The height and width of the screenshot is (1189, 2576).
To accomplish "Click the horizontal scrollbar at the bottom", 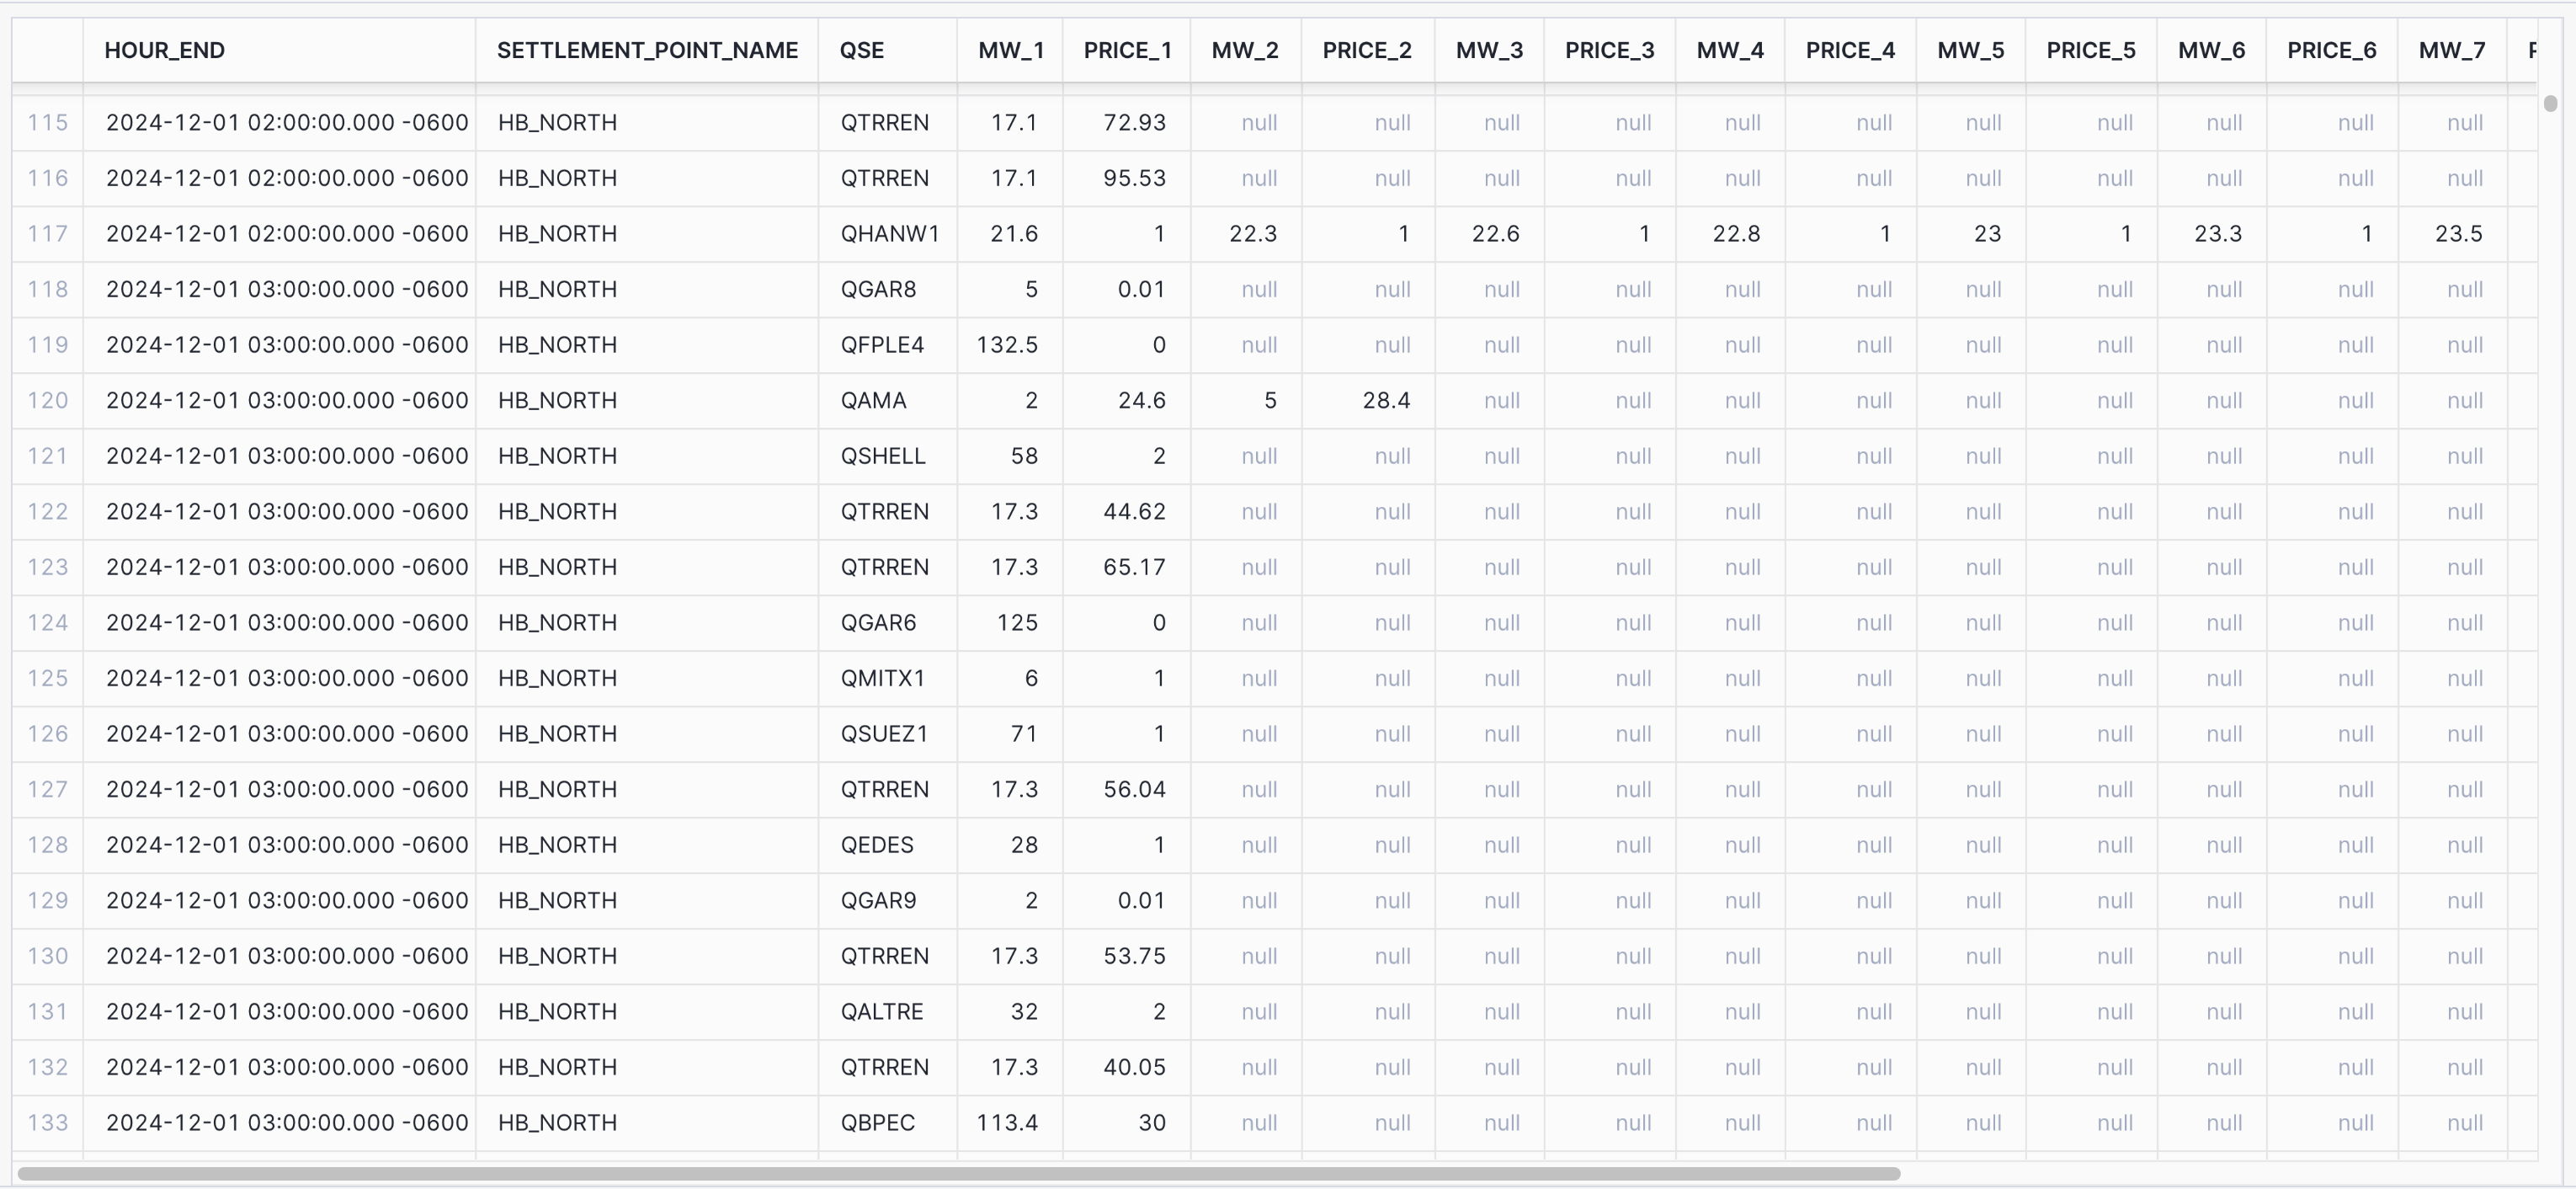I will [958, 1173].
